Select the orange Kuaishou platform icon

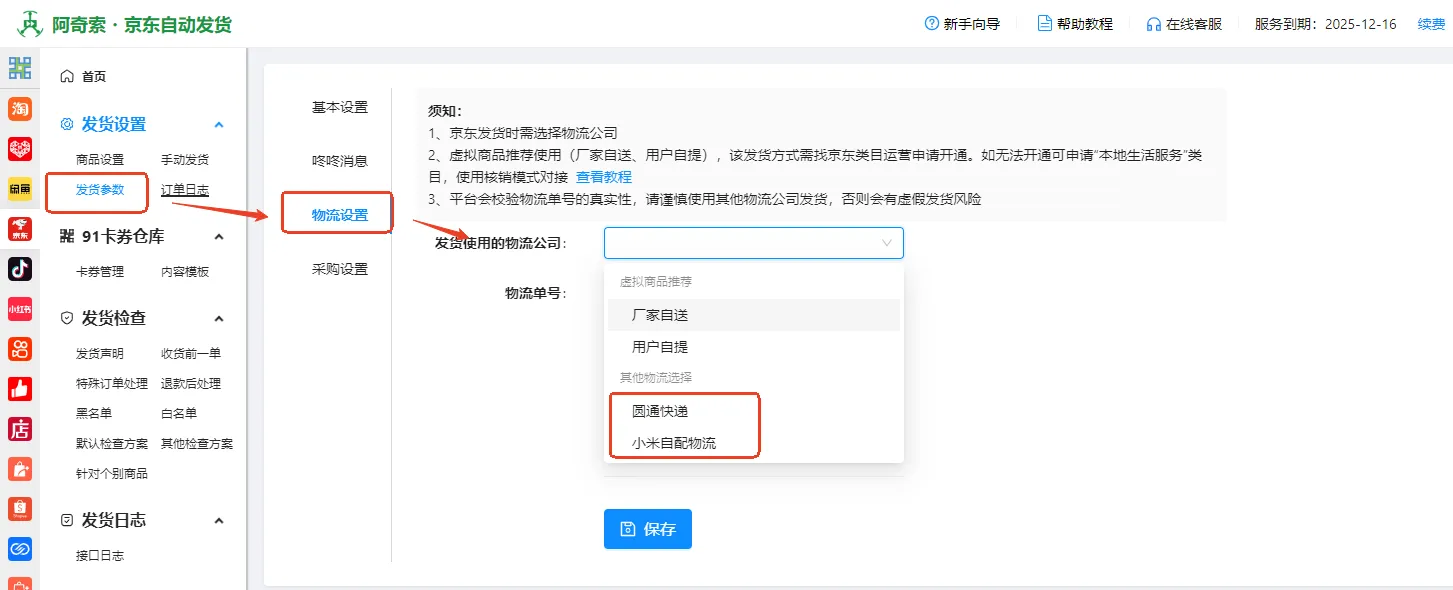click(20, 349)
